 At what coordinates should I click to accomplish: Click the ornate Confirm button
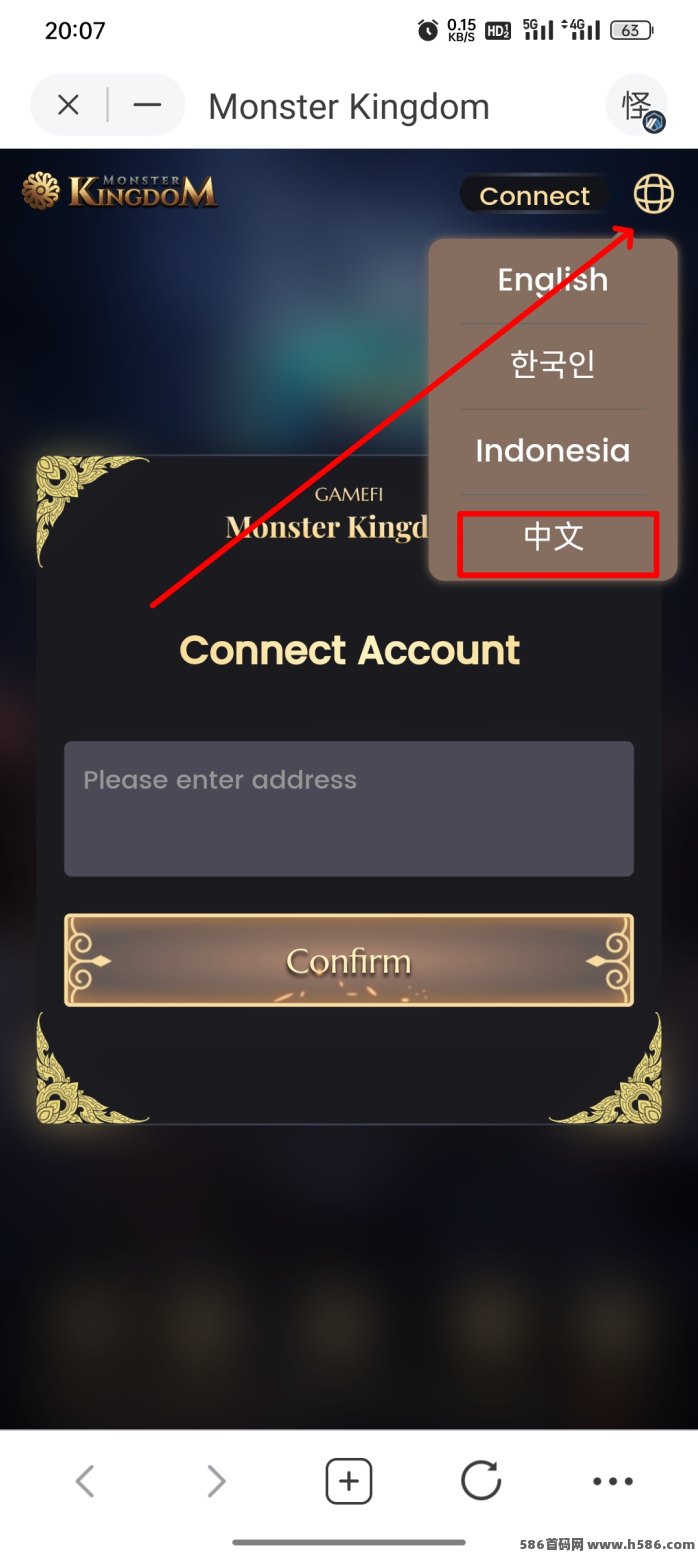(x=349, y=960)
